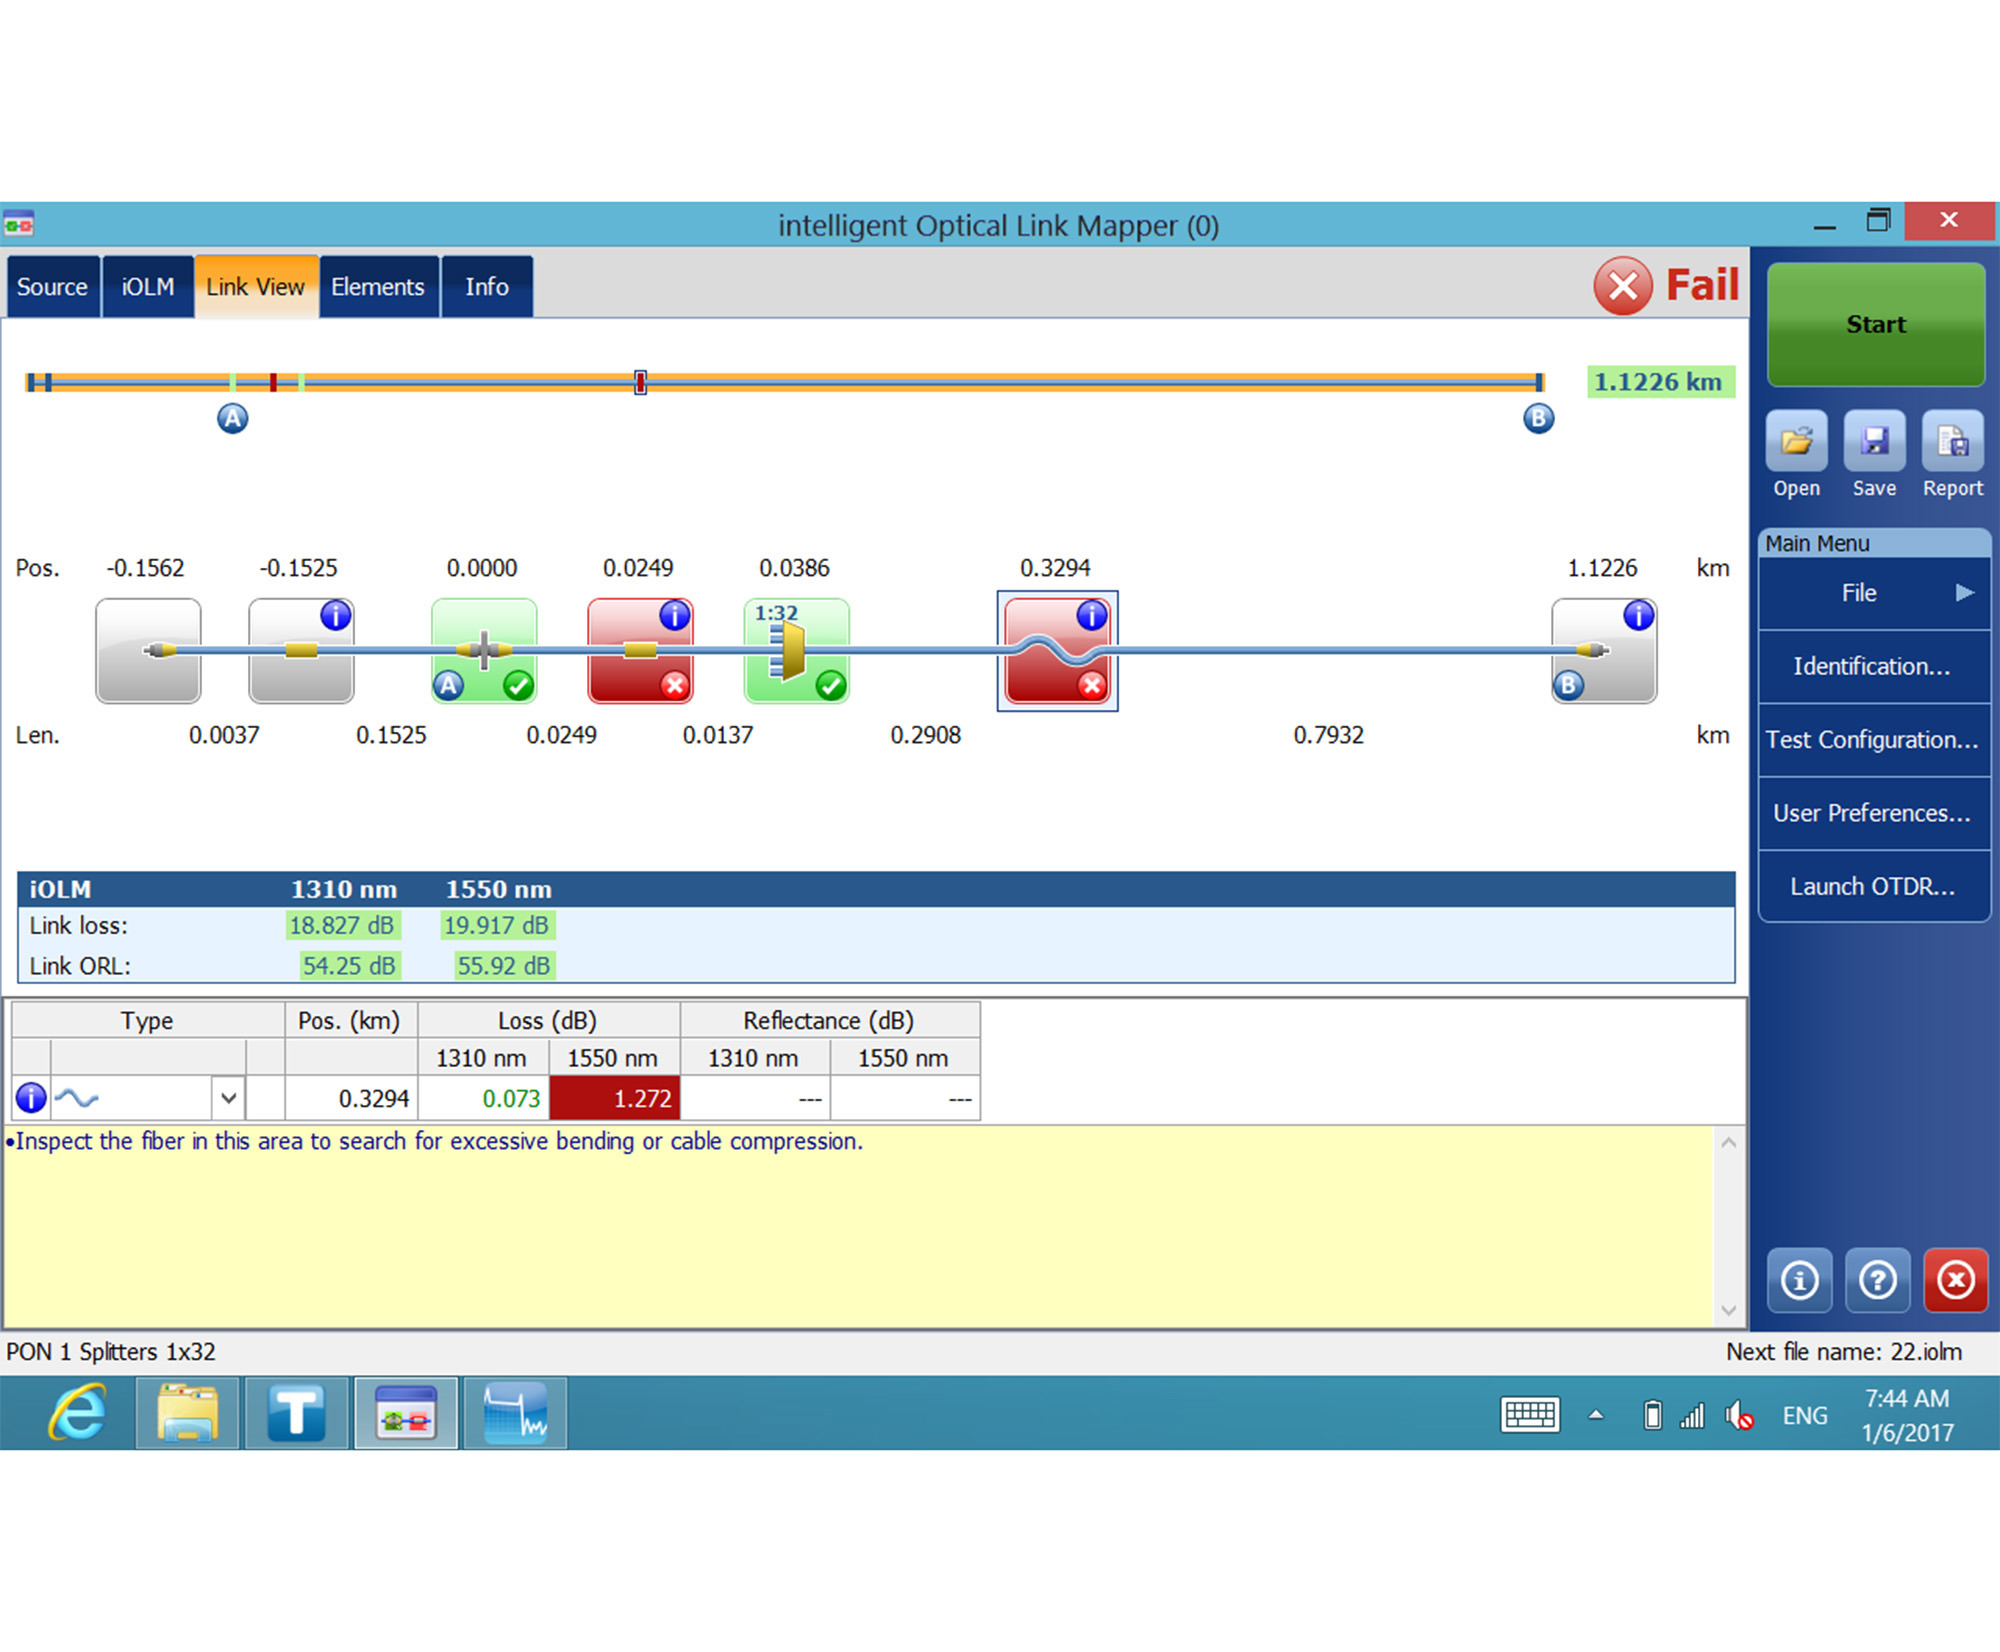
Task: Select the first launch connector element at -0.1562
Action: click(x=148, y=651)
